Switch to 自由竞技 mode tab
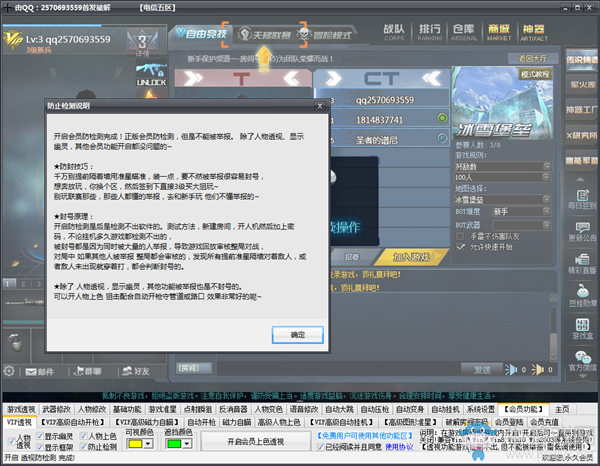This screenshot has height=466, width=600. 201,34
